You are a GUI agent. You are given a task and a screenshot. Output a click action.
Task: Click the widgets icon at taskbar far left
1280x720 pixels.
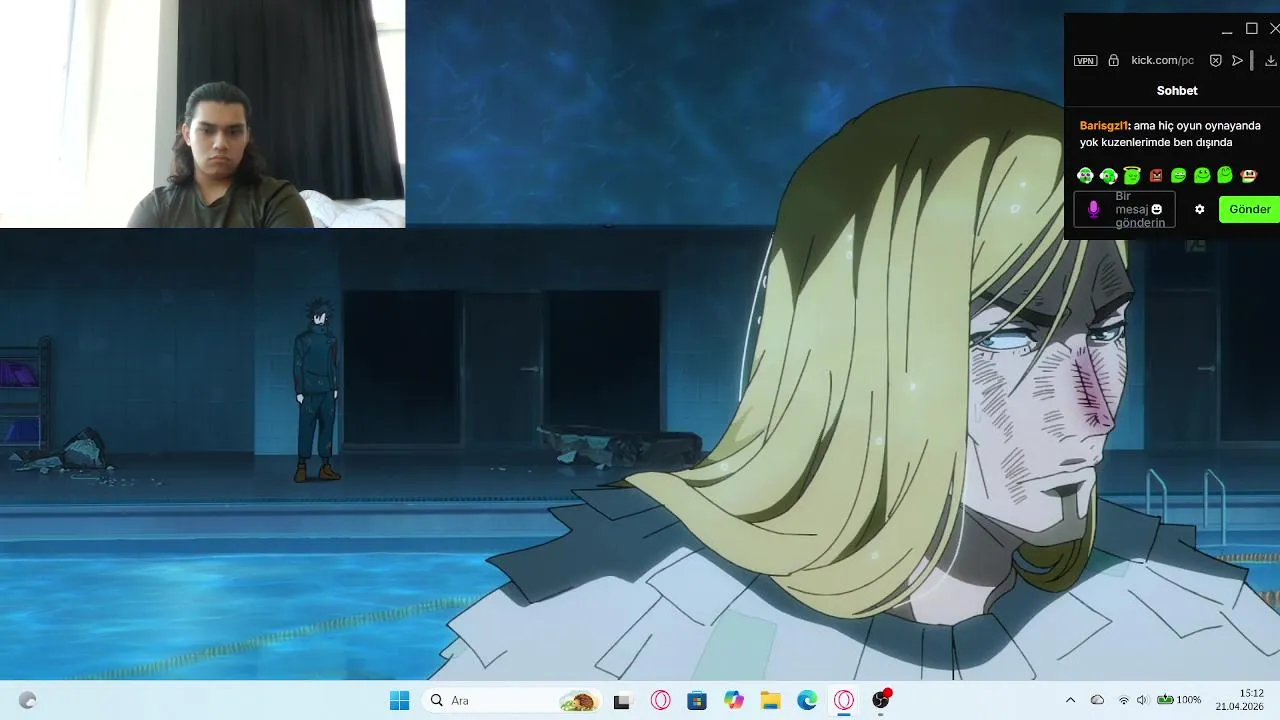tap(28, 700)
